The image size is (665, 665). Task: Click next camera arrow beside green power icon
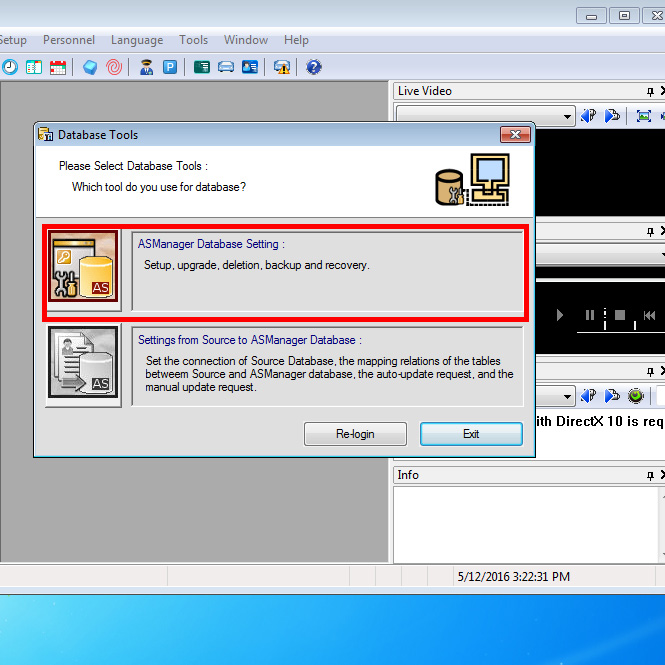pos(612,396)
